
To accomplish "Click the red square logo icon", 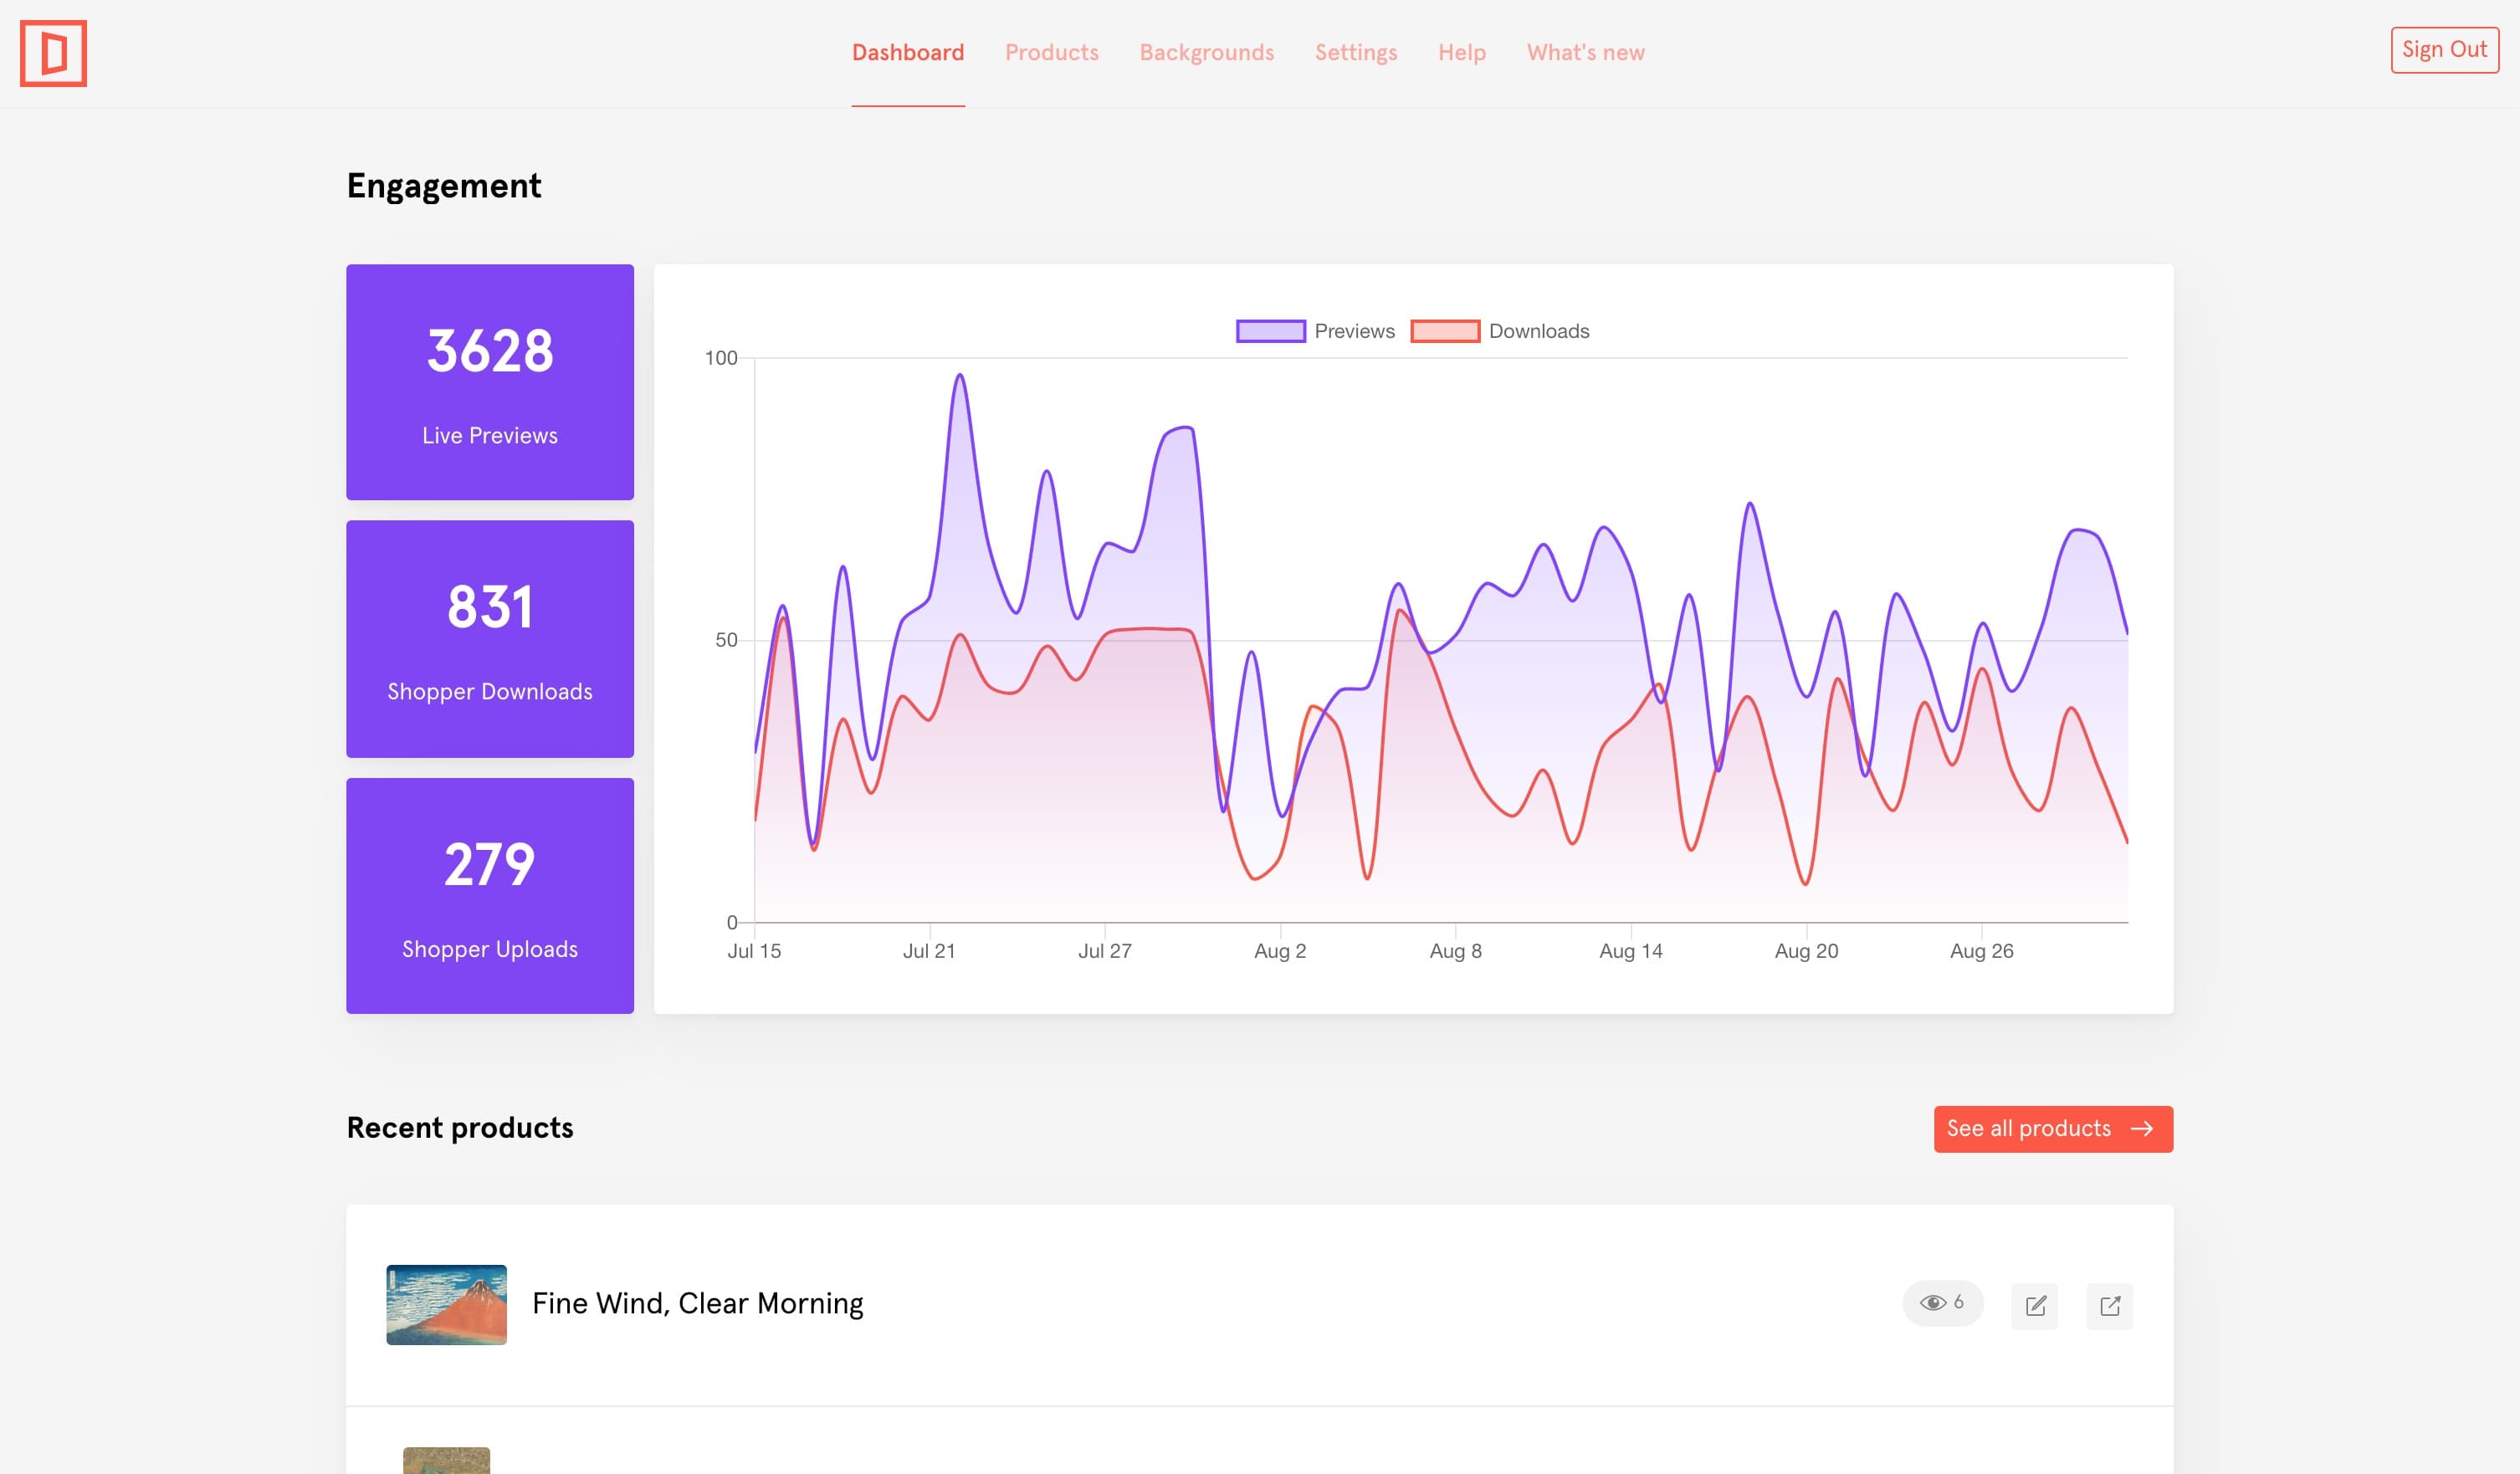I will (x=53, y=53).
